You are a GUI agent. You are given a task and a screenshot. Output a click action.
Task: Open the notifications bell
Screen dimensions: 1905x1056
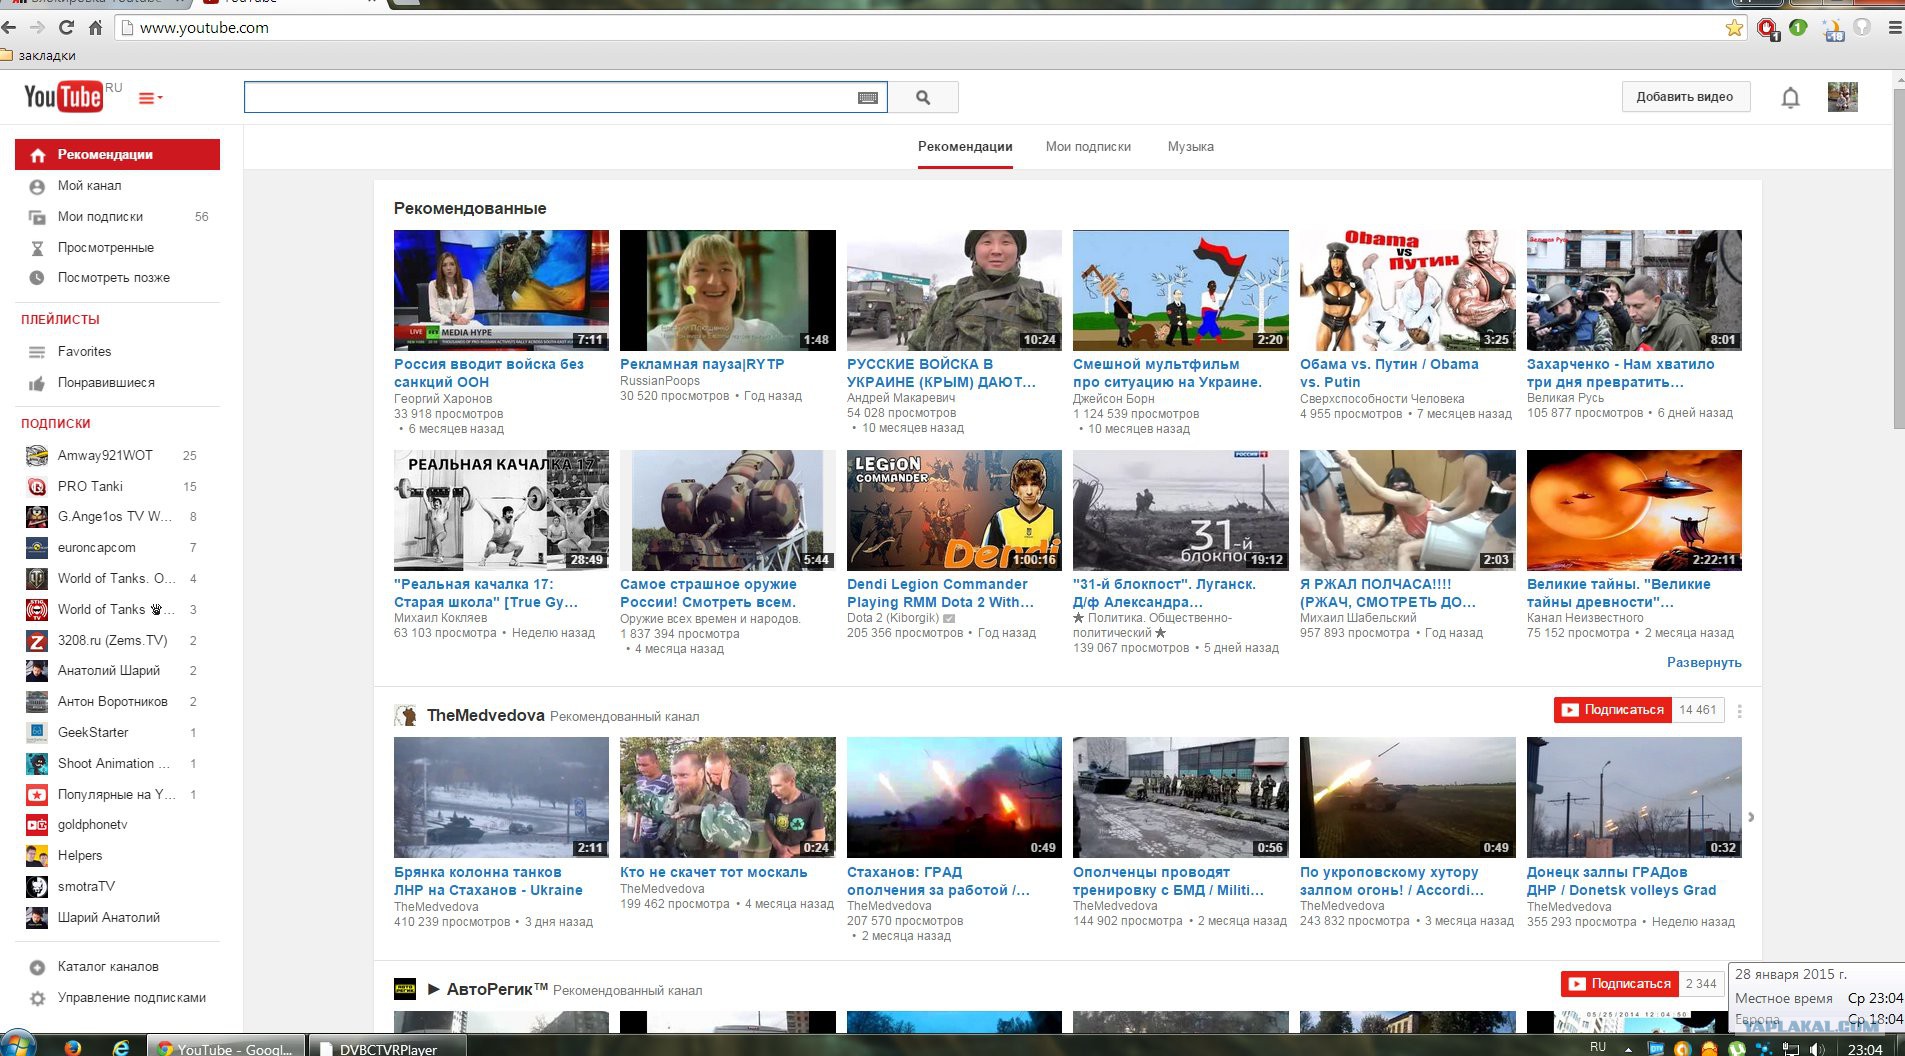[1790, 97]
